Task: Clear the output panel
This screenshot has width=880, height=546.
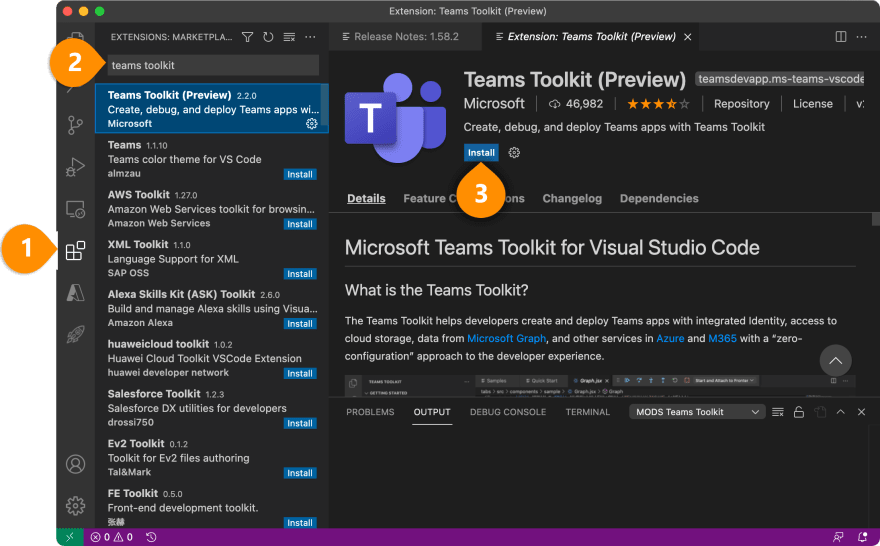Action: pyautogui.click(x=778, y=412)
